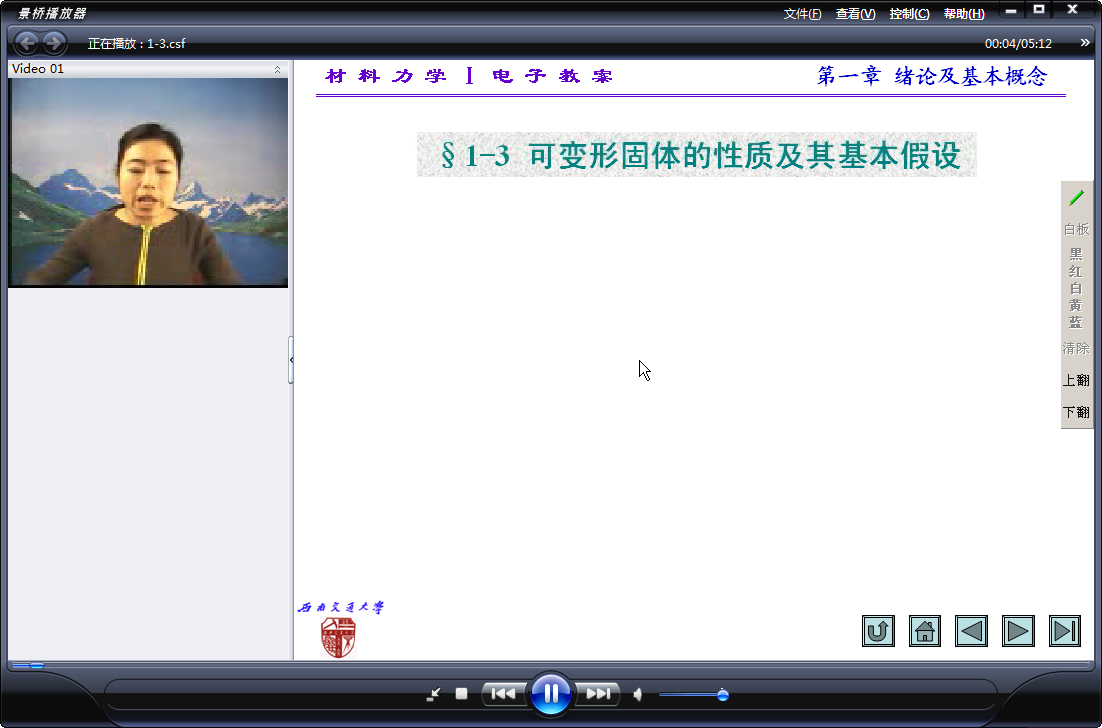1102x728 pixels.
Task: Adjust the volume slider handle
Action: (722, 695)
